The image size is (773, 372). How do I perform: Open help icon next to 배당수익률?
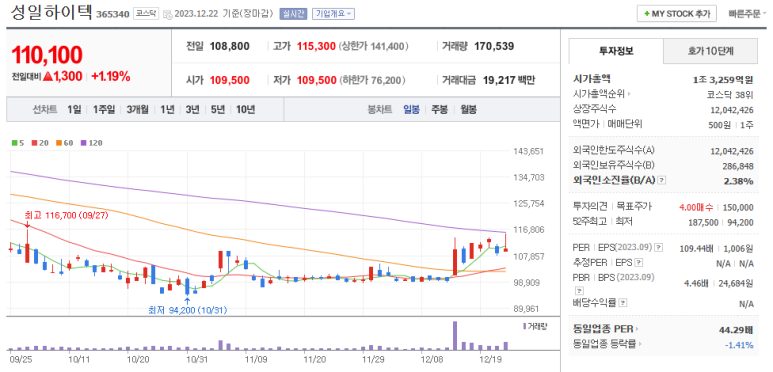(x=623, y=302)
